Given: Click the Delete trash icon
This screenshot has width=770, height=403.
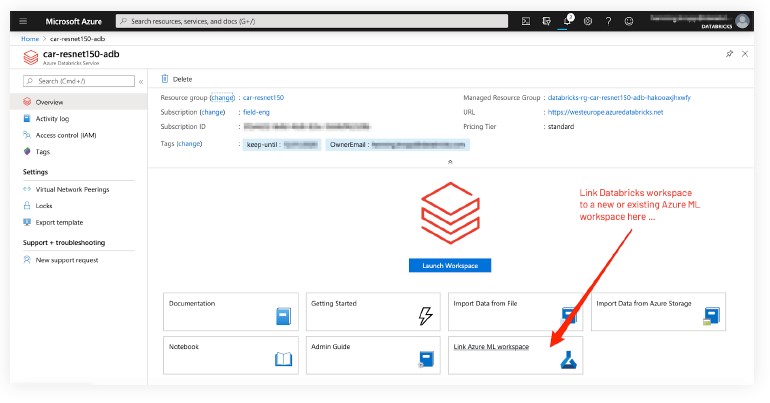Looking at the screenshot, I should coord(165,79).
